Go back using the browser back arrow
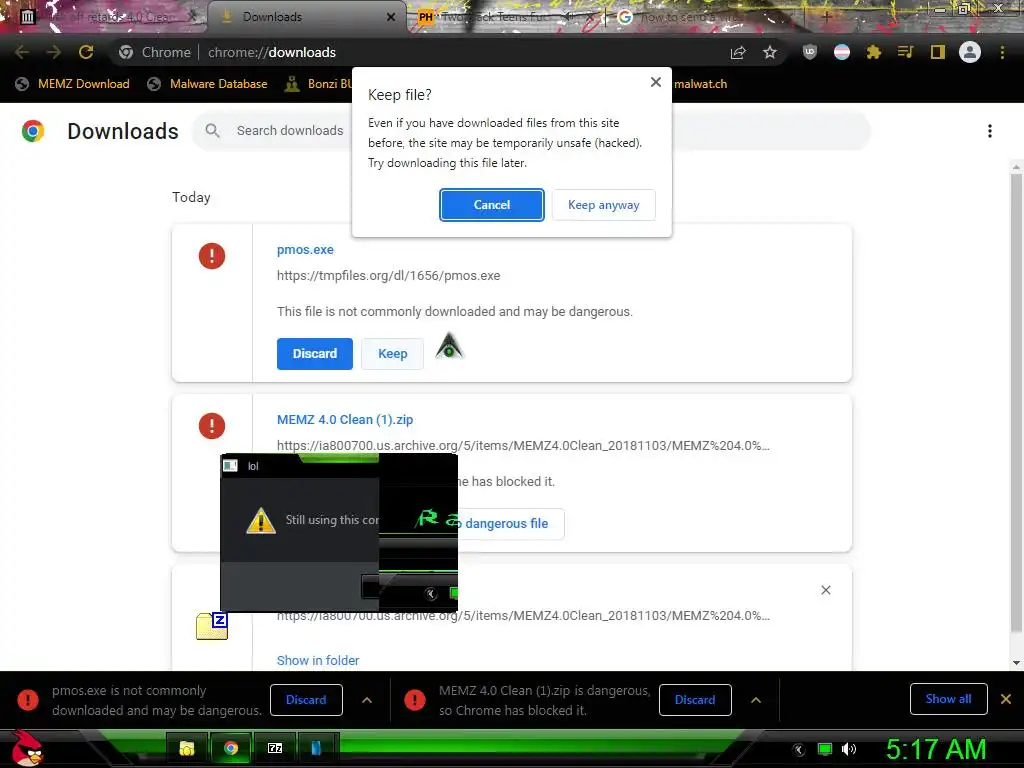This screenshot has width=1024, height=768. (x=22, y=52)
